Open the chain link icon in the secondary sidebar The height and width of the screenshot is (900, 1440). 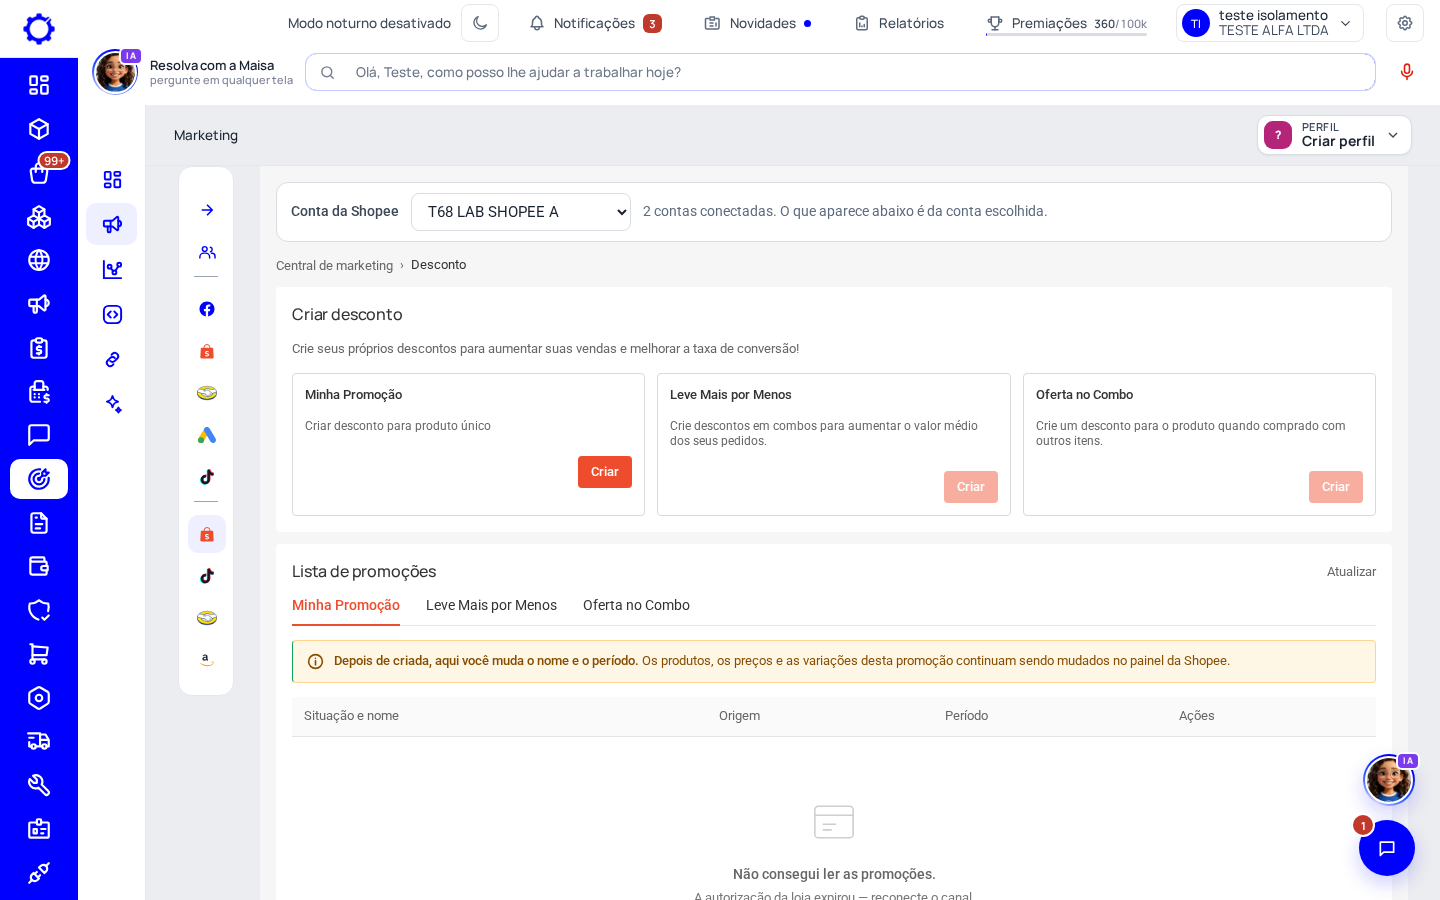pyautogui.click(x=112, y=359)
